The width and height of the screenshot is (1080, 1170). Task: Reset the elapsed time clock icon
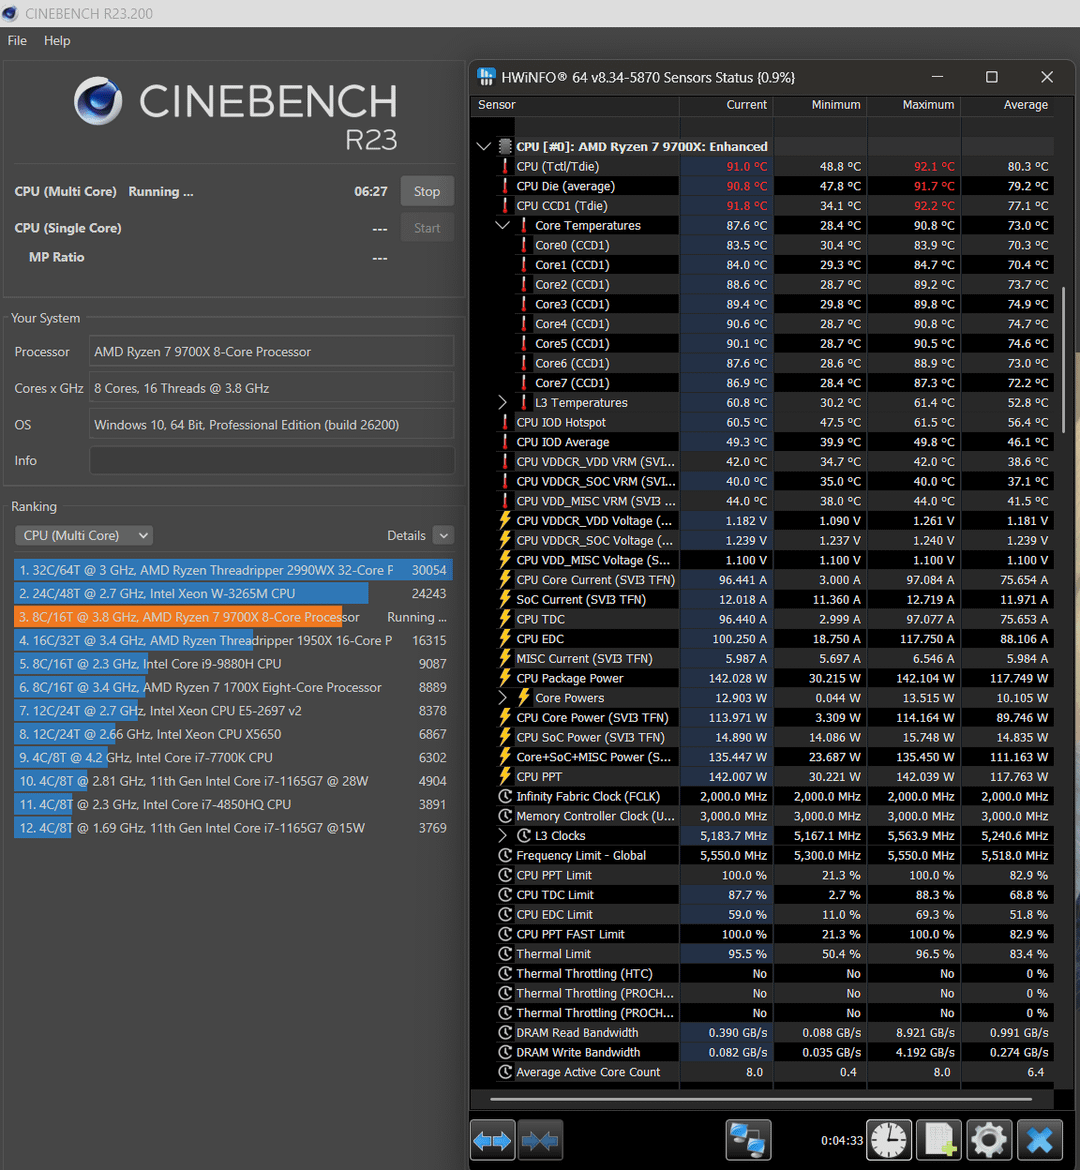point(889,1140)
